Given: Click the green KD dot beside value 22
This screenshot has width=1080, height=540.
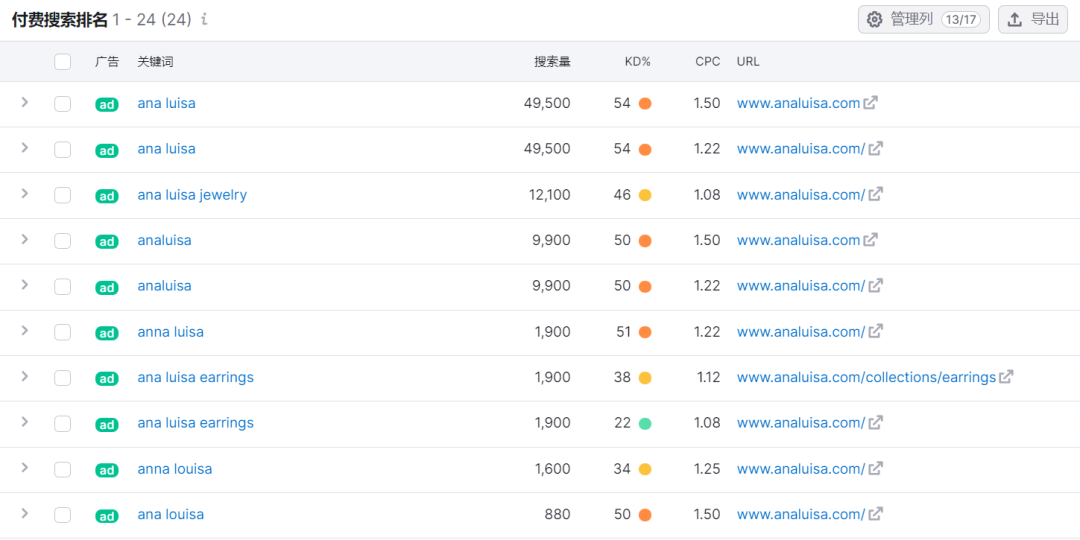Looking at the screenshot, I should (645, 423).
